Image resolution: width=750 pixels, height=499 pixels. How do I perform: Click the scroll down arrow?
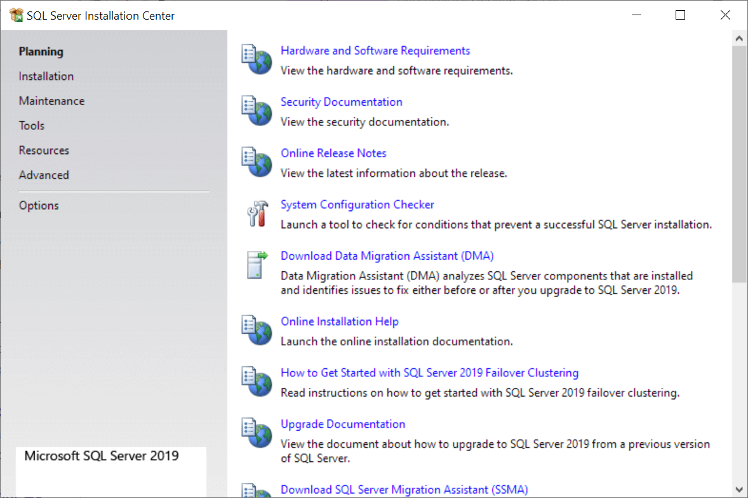[739, 489]
